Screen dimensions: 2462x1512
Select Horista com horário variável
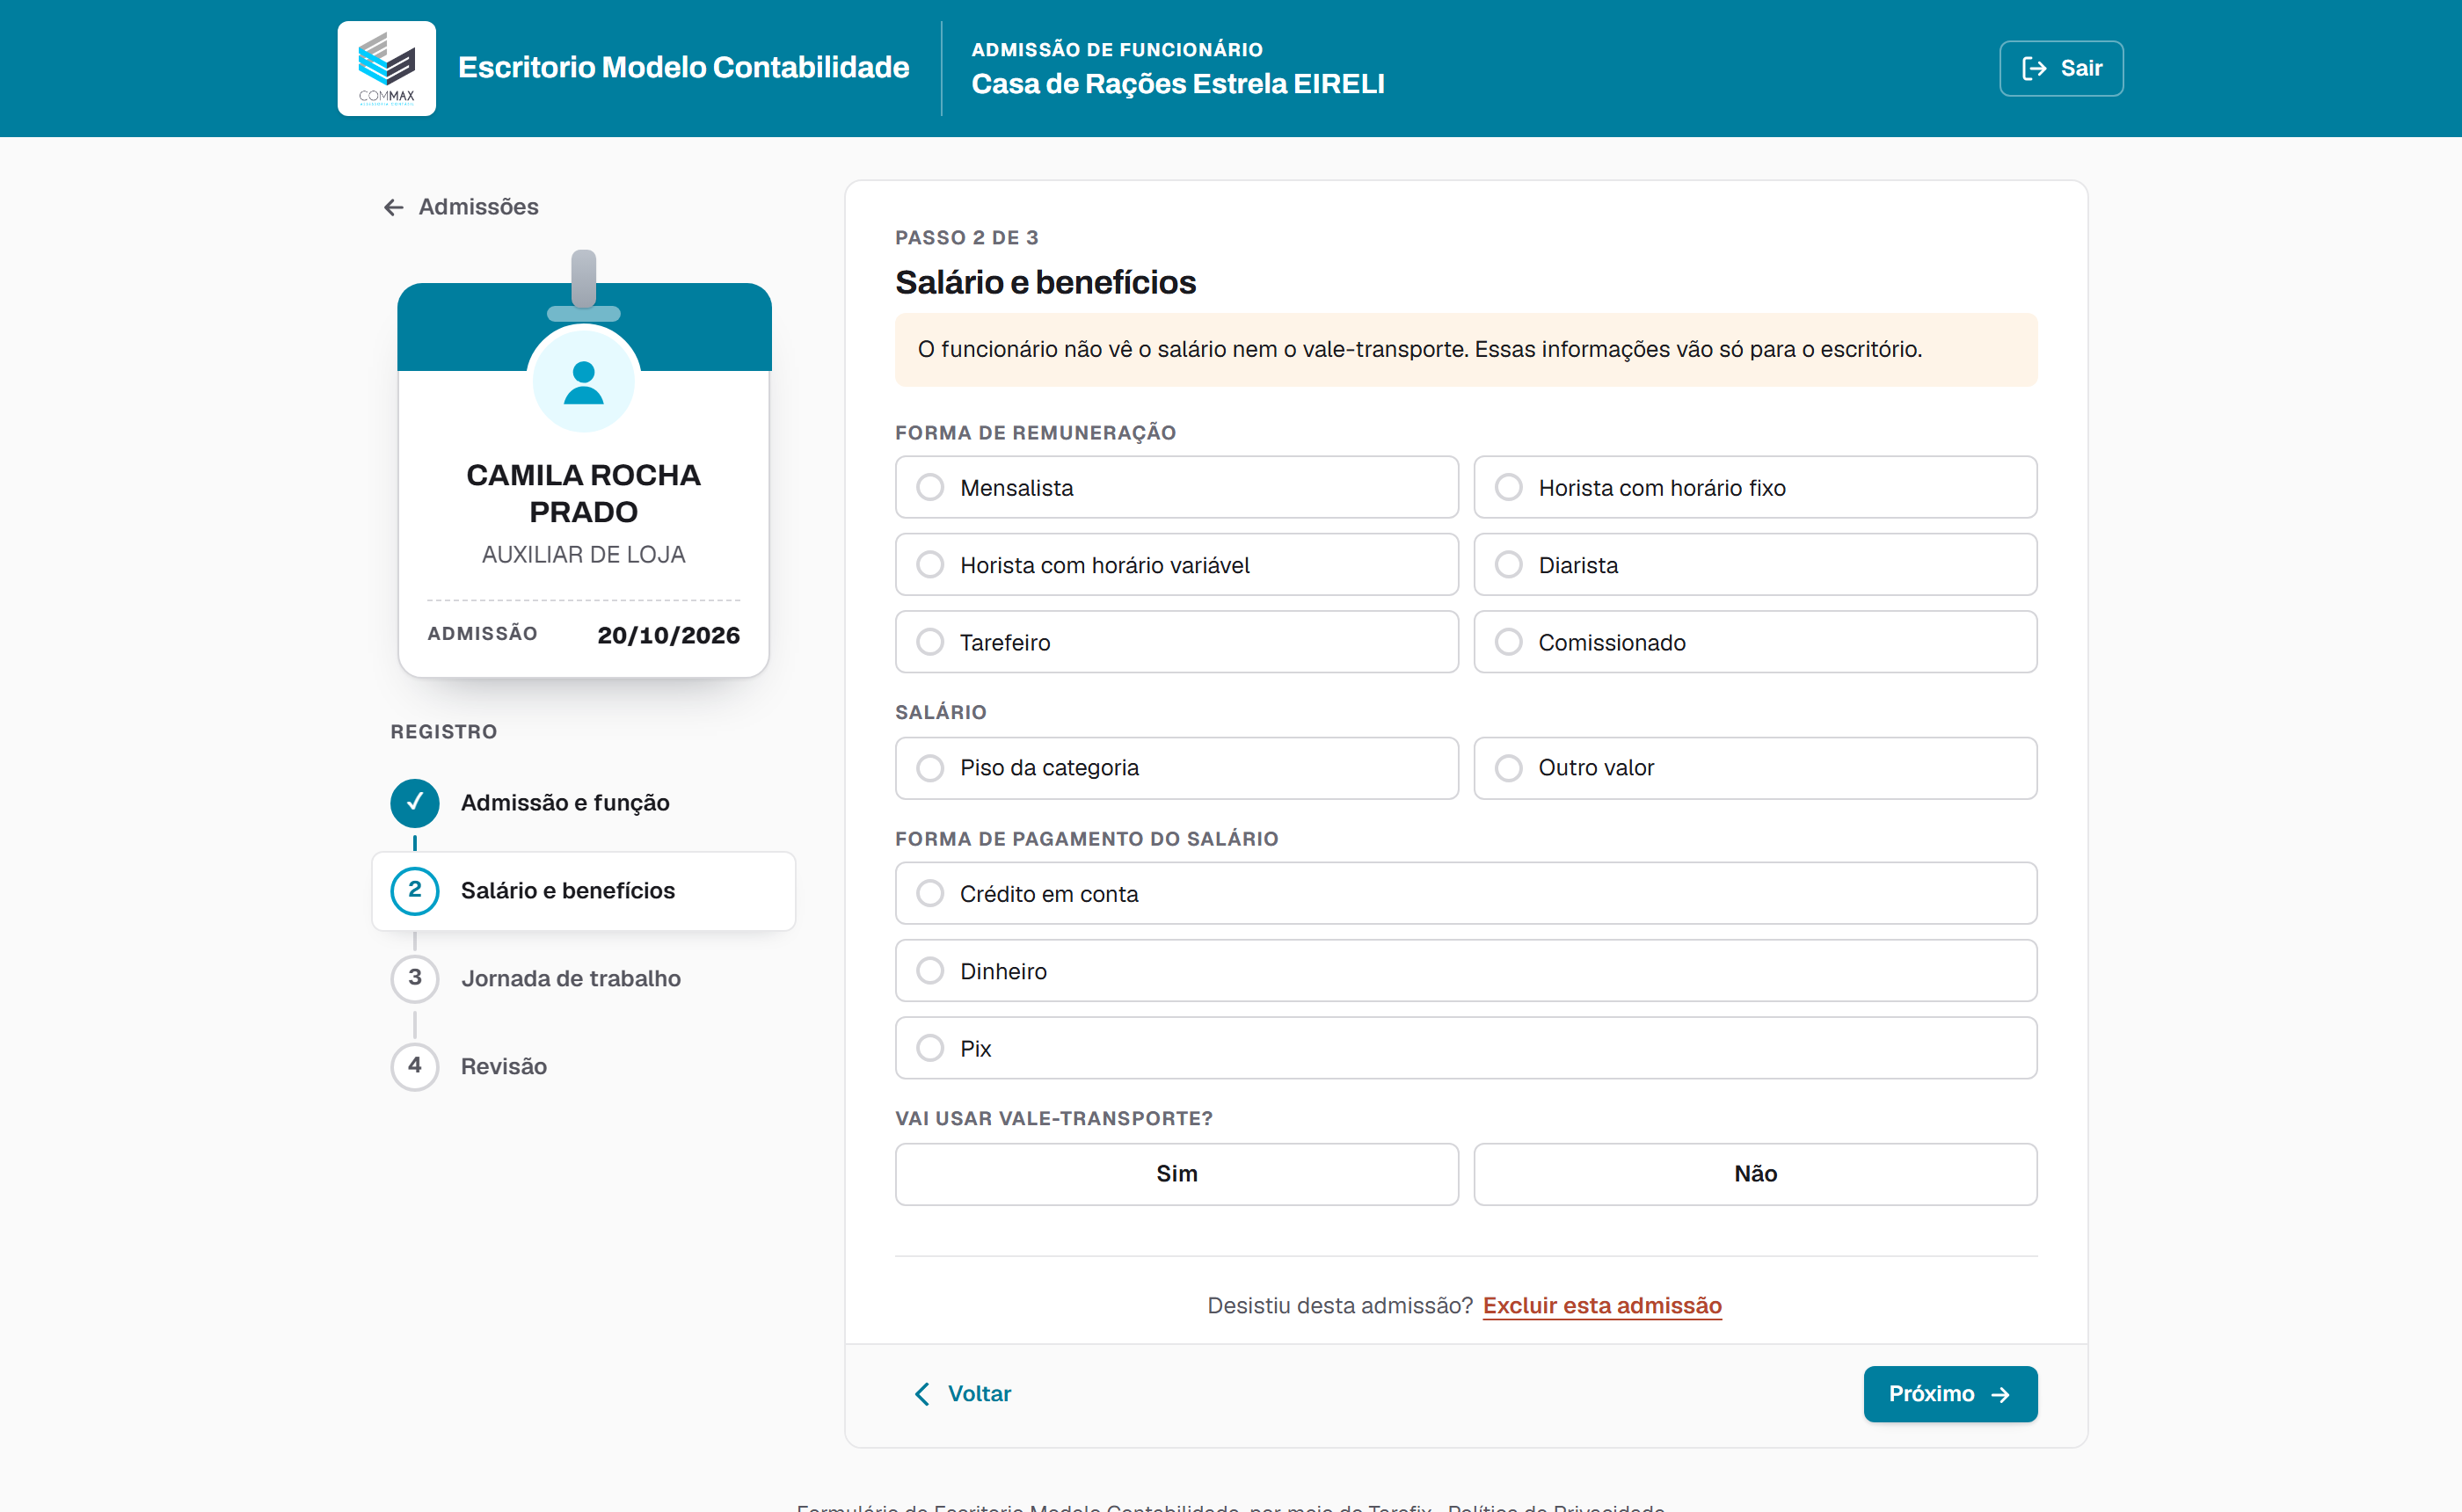click(x=1177, y=565)
